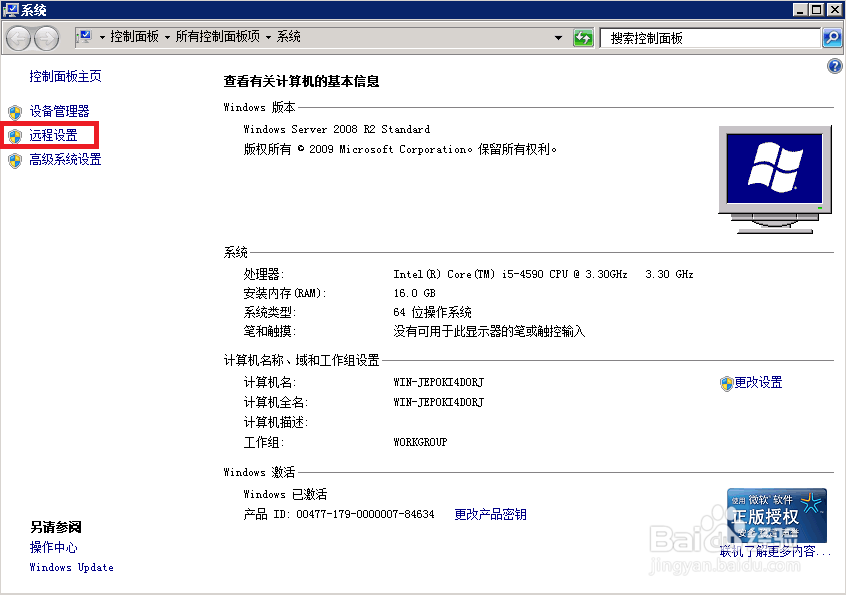Click the 16.0 GB memory value
The width and height of the screenshot is (846, 595).
pos(414,293)
